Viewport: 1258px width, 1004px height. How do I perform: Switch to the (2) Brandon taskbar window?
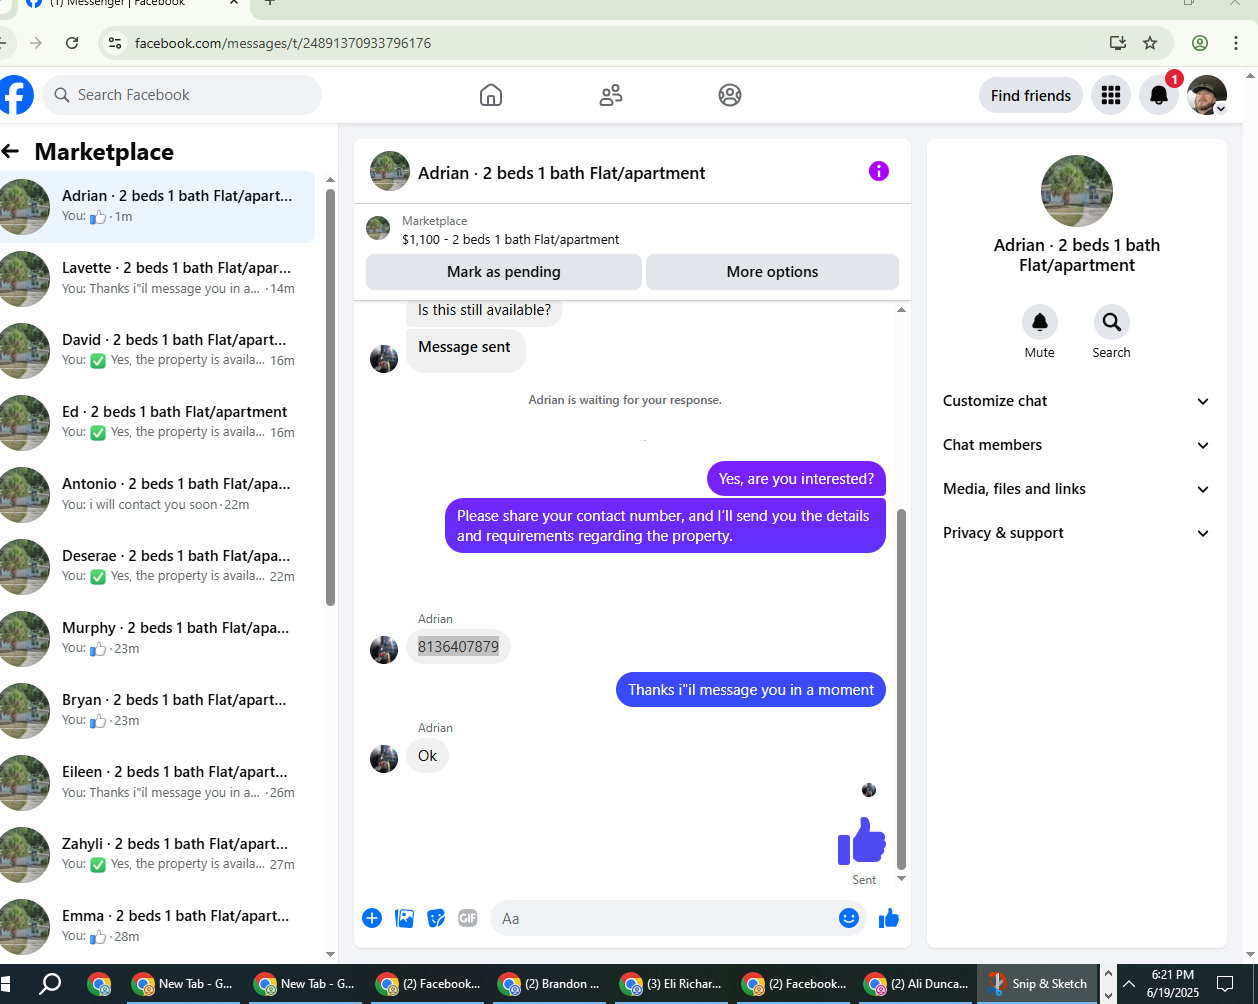pyautogui.click(x=551, y=984)
